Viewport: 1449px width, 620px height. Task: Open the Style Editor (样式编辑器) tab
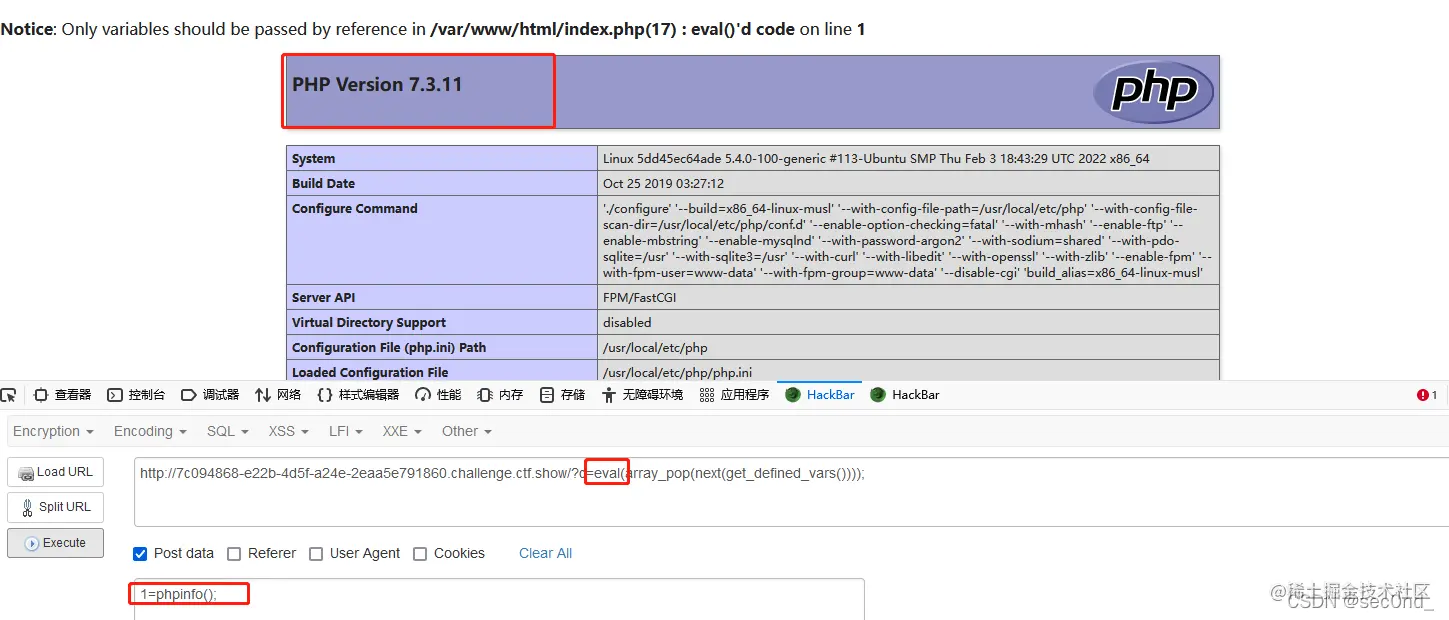[358, 395]
